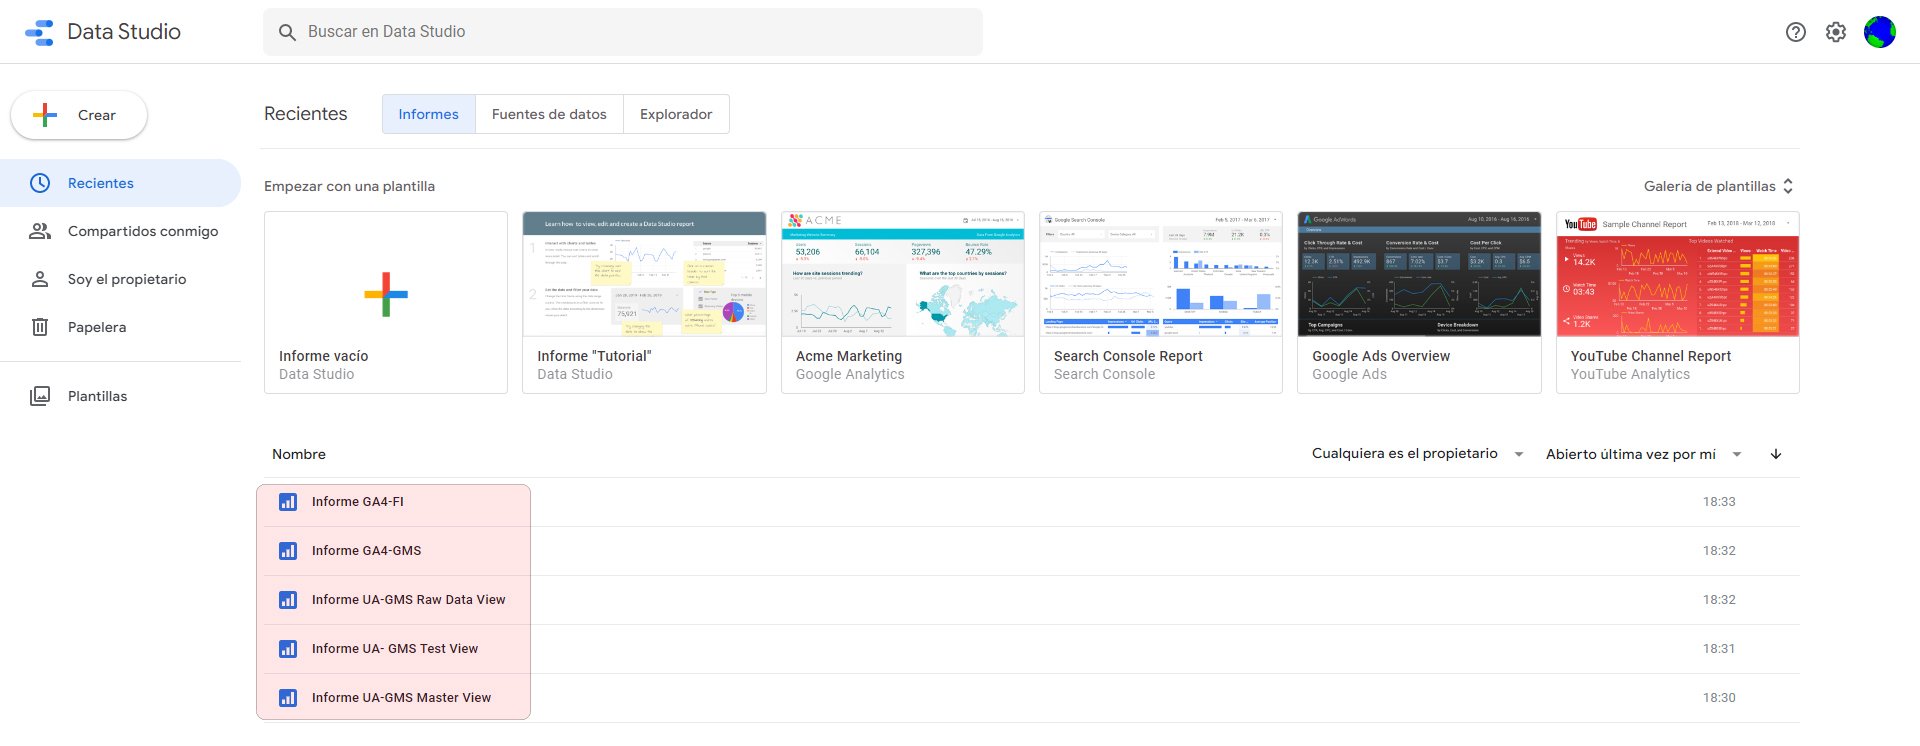This screenshot has width=1920, height=746.
Task: Click the report icon for Informe GA4-GMS
Action: 288,551
